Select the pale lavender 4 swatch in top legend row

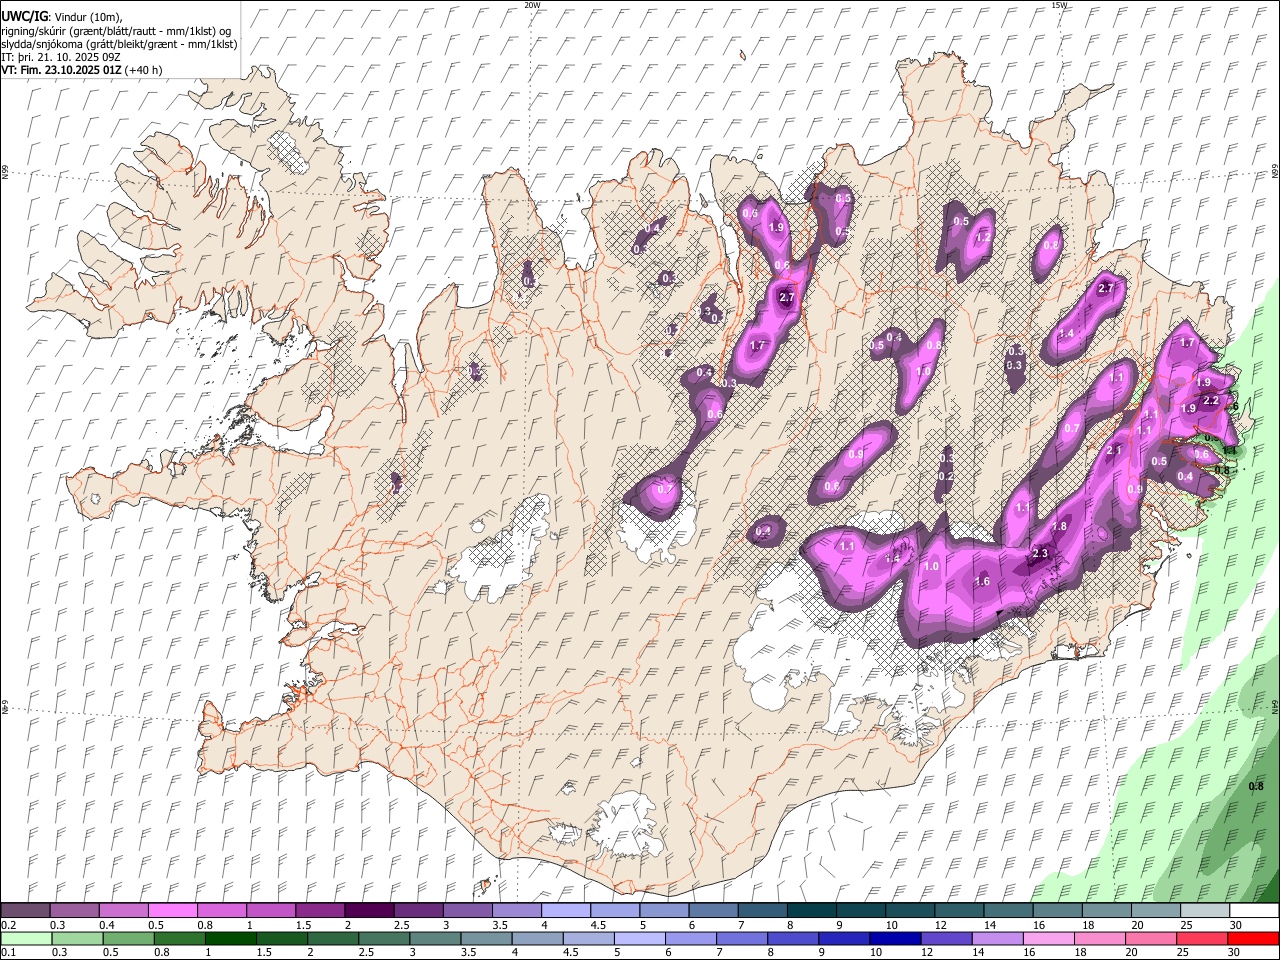click(x=566, y=911)
